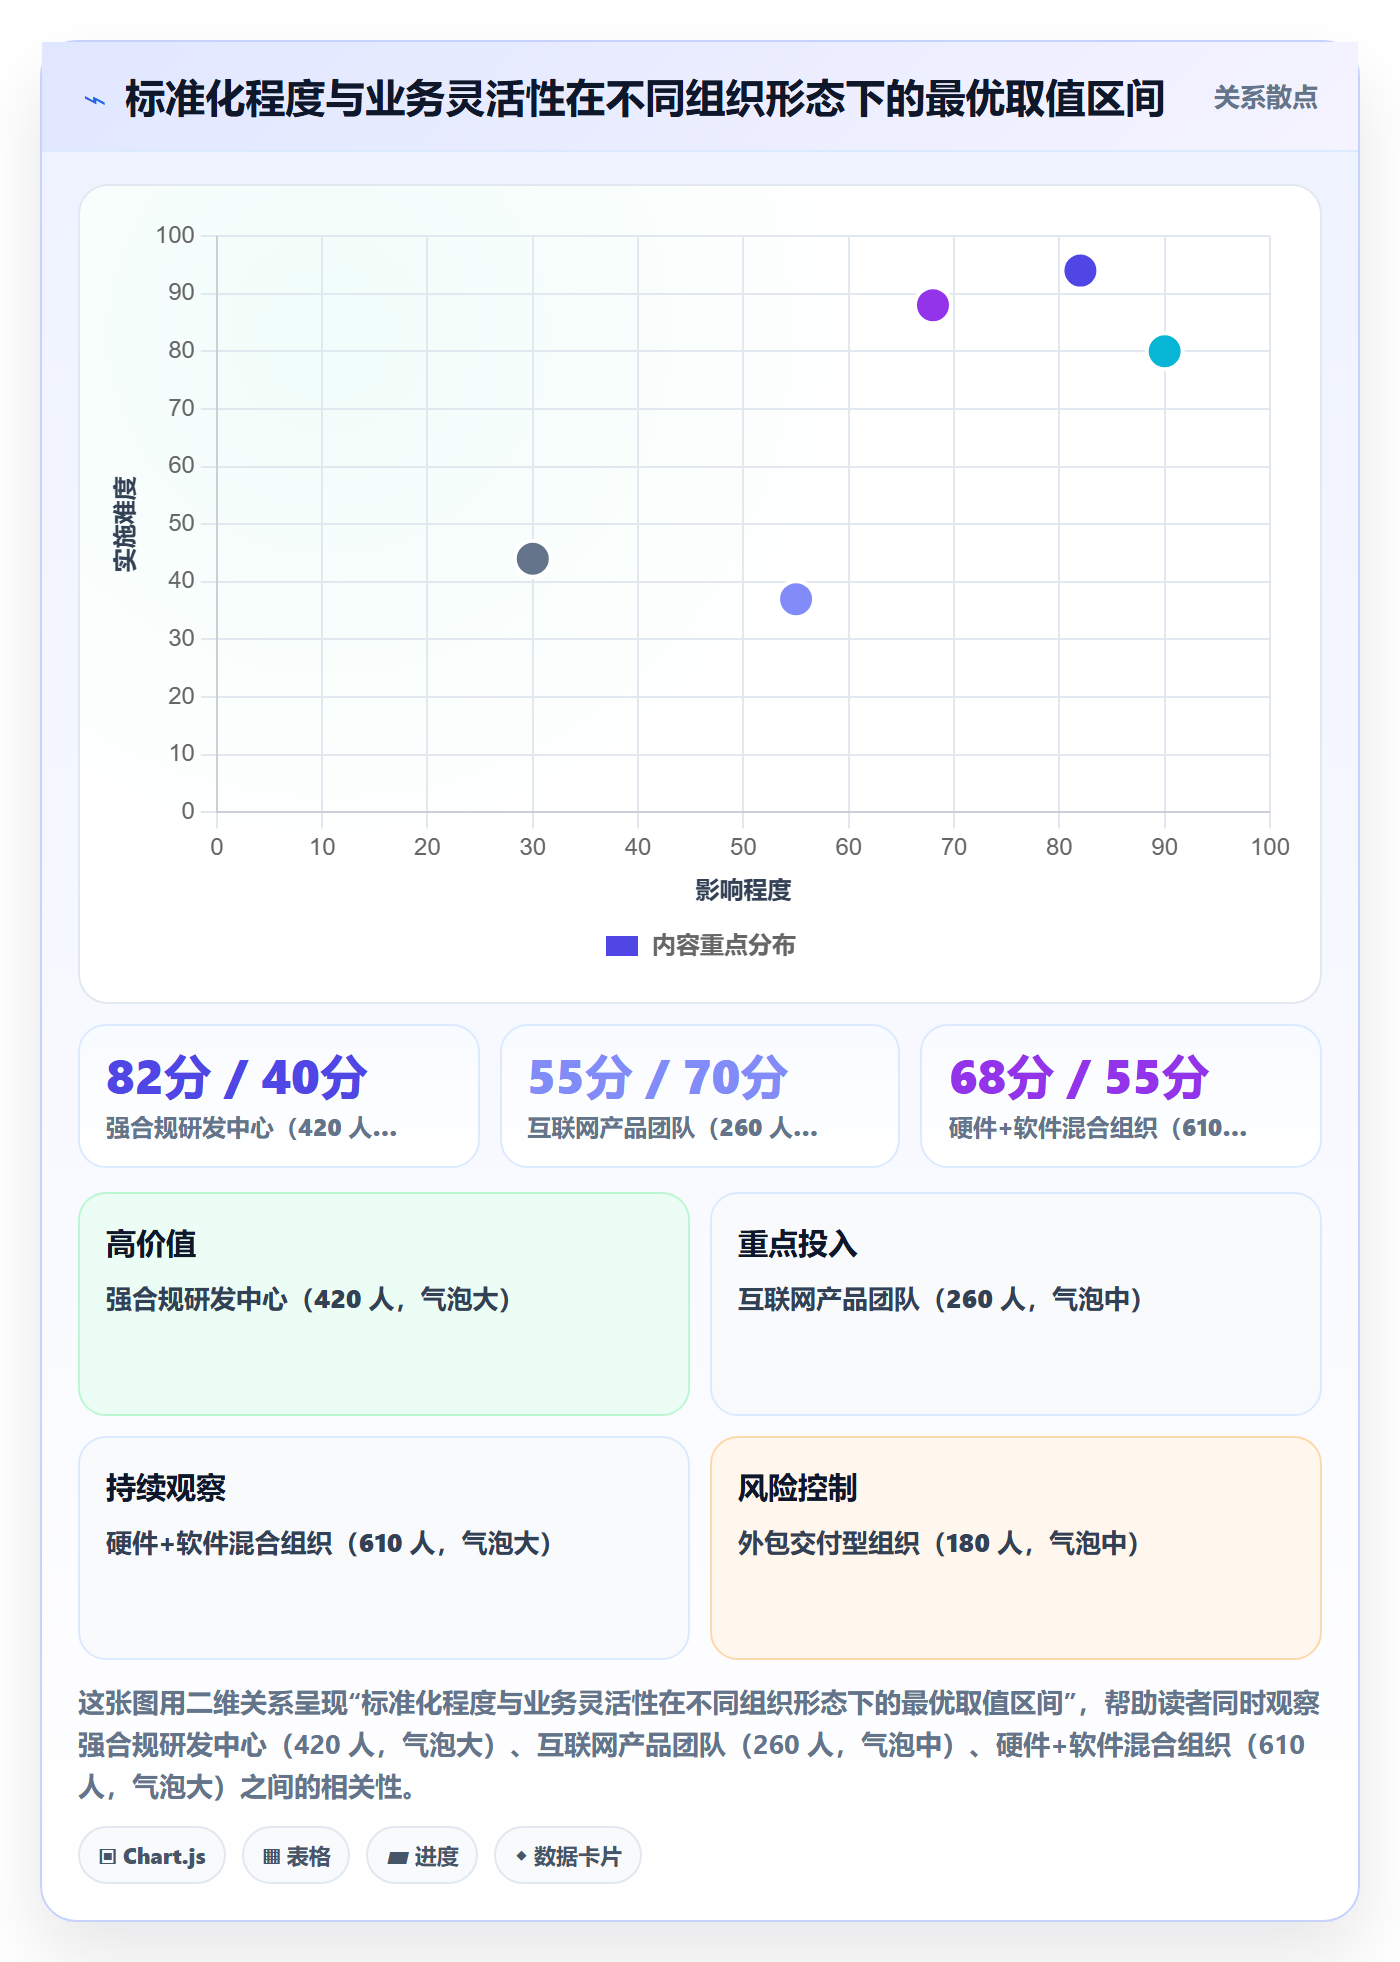Open the 82分 / 40分 stat card
The image size is (1400, 1962).
[279, 1096]
